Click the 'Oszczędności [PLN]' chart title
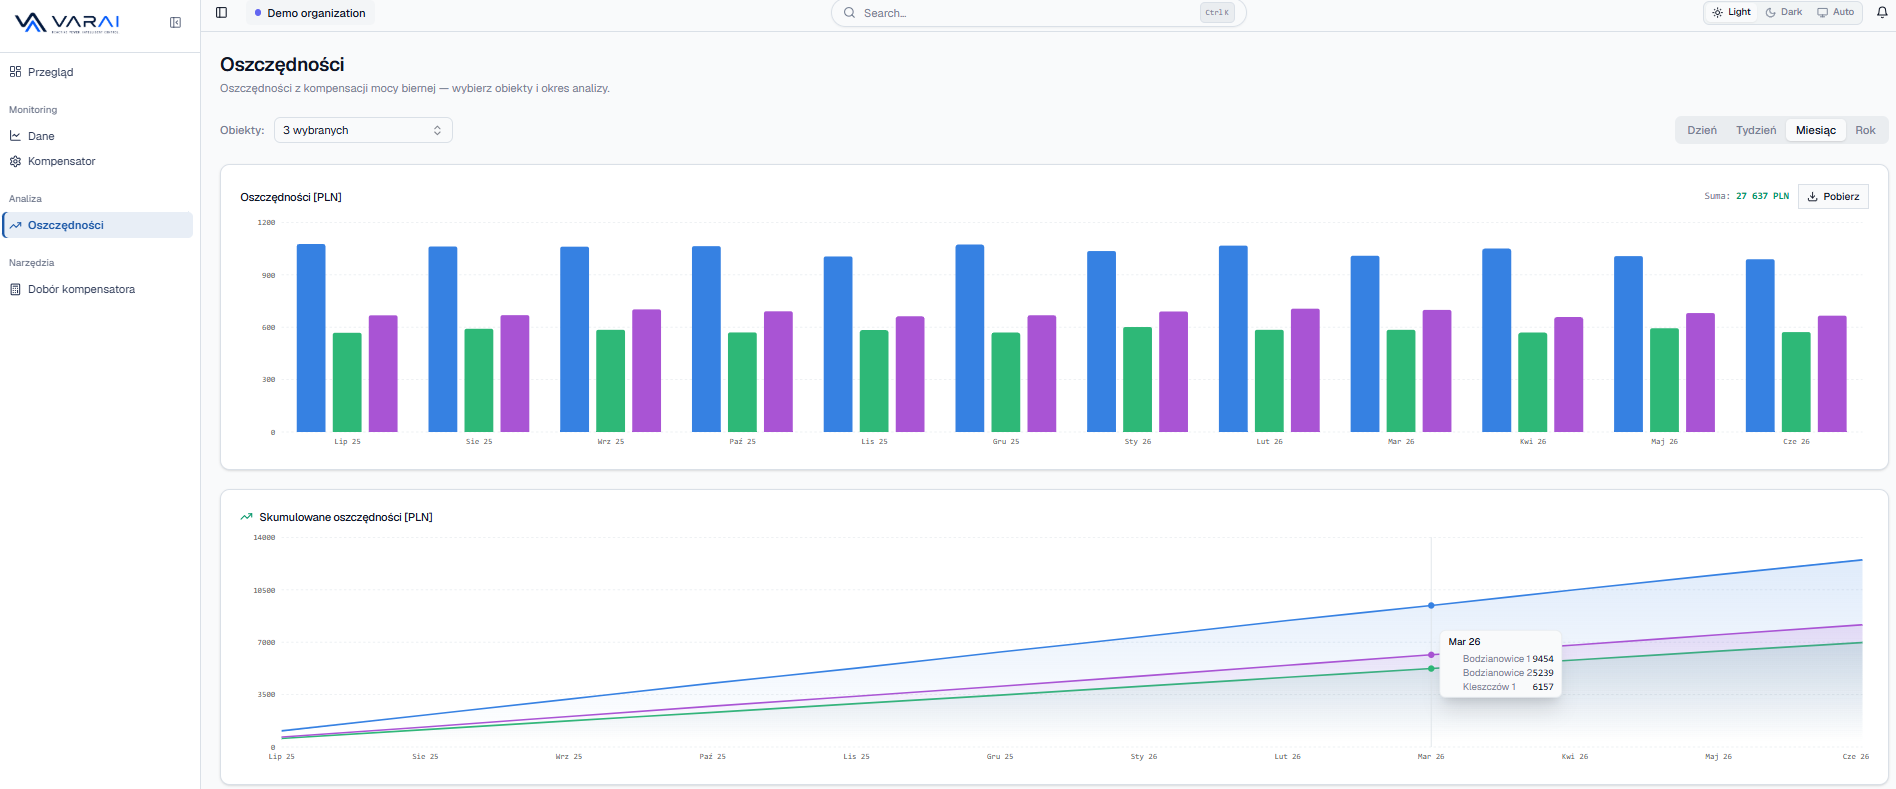This screenshot has width=1896, height=789. 291,197
